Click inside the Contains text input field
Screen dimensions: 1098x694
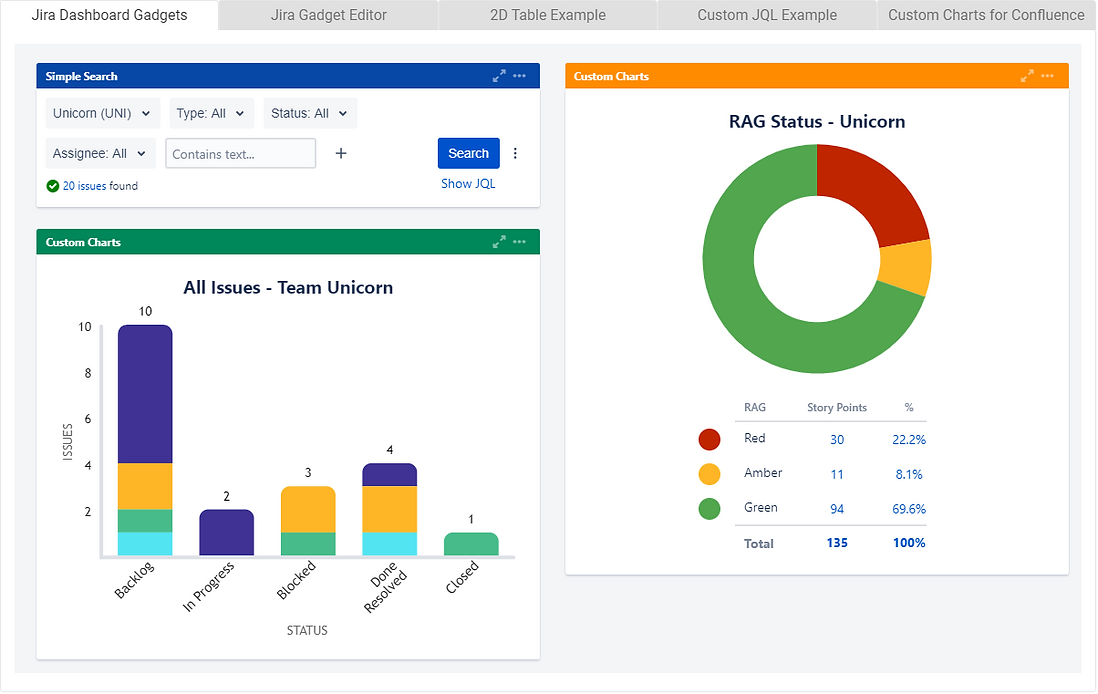[x=240, y=153]
